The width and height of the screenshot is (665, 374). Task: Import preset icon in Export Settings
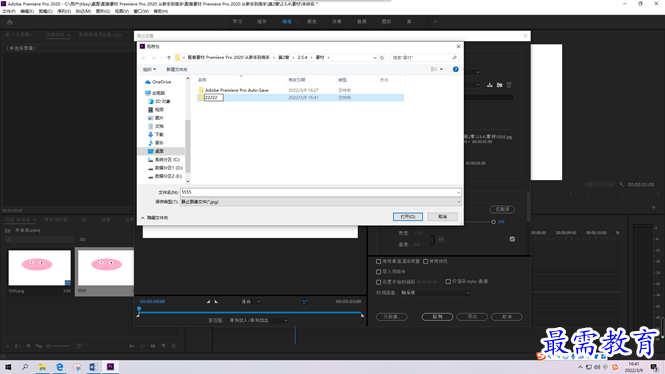tap(500, 85)
